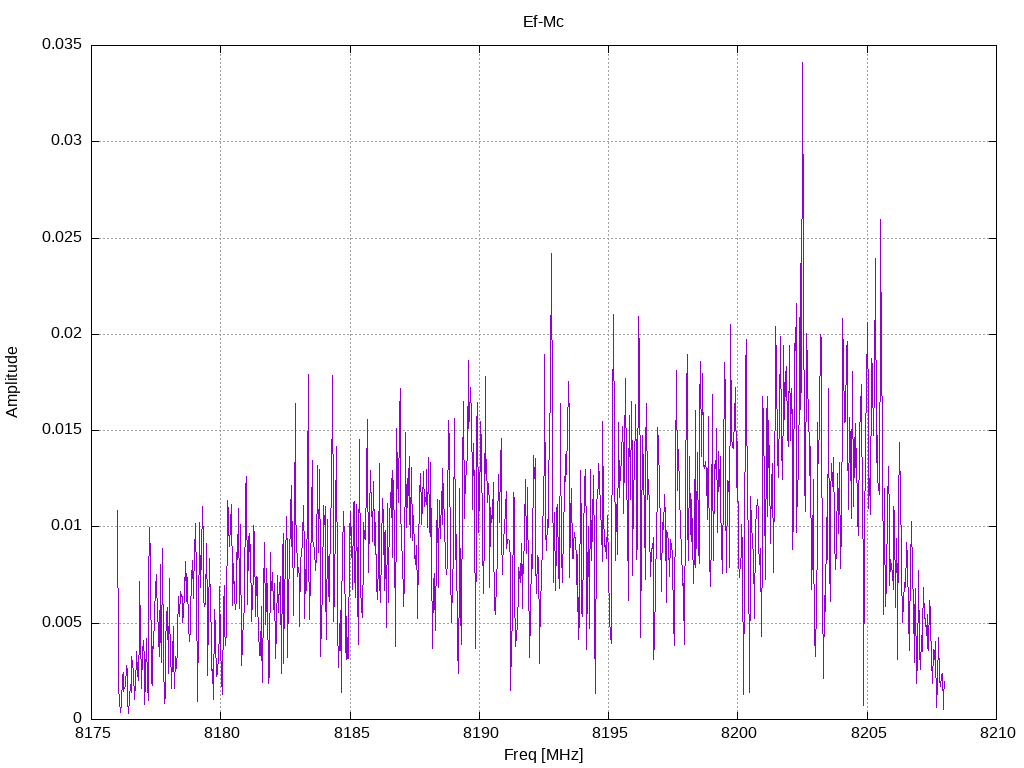Viewport: 1024px width, 768px height.
Task: Click the y-axis tick label 0.01
Action: click(66, 526)
